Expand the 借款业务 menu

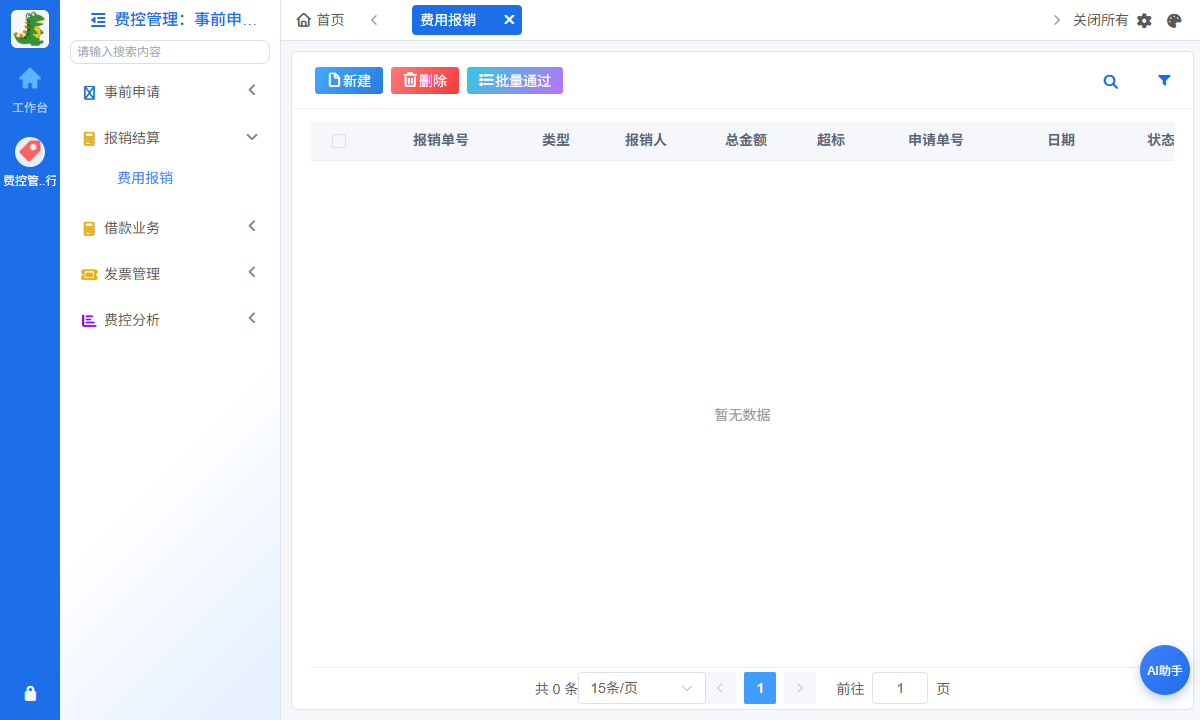click(x=170, y=228)
